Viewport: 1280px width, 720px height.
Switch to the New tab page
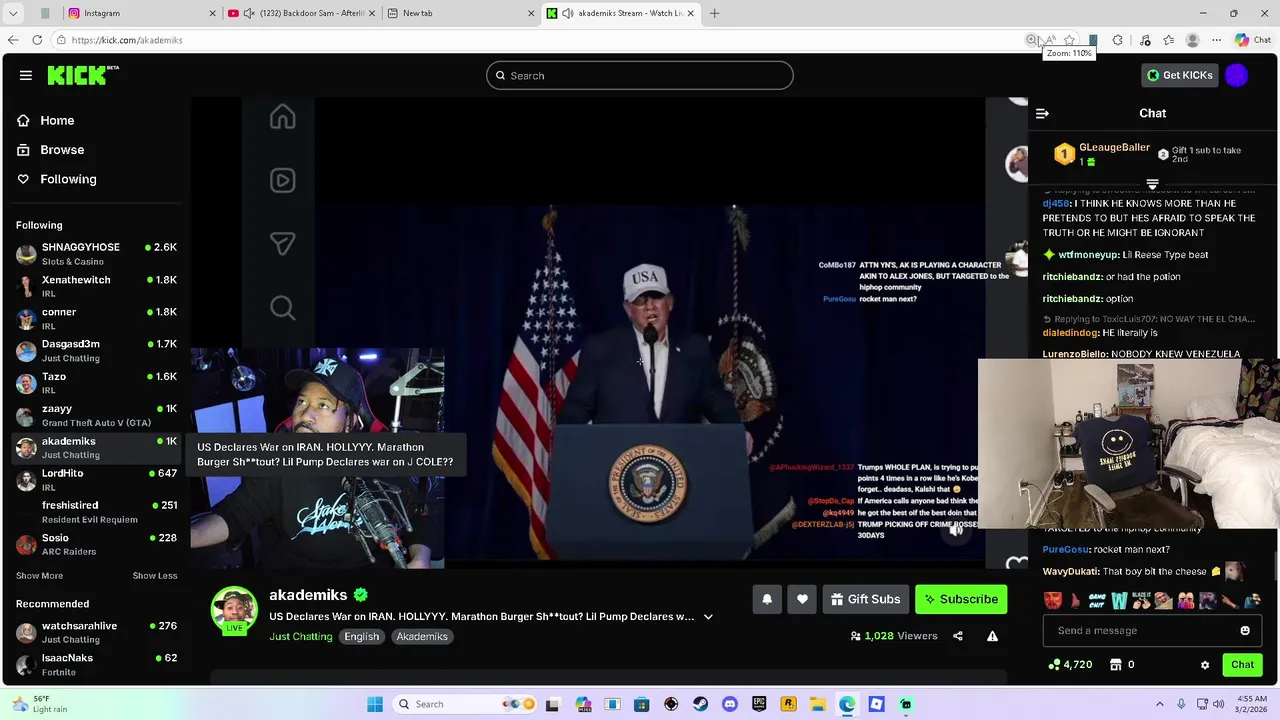point(460,13)
